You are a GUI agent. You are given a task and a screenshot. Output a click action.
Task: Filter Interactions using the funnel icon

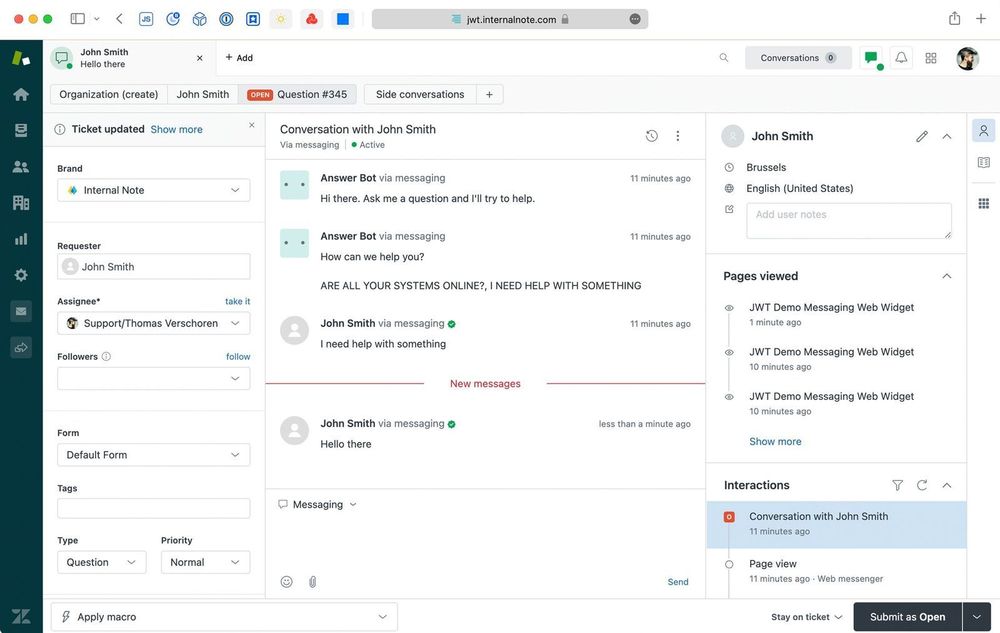897,485
